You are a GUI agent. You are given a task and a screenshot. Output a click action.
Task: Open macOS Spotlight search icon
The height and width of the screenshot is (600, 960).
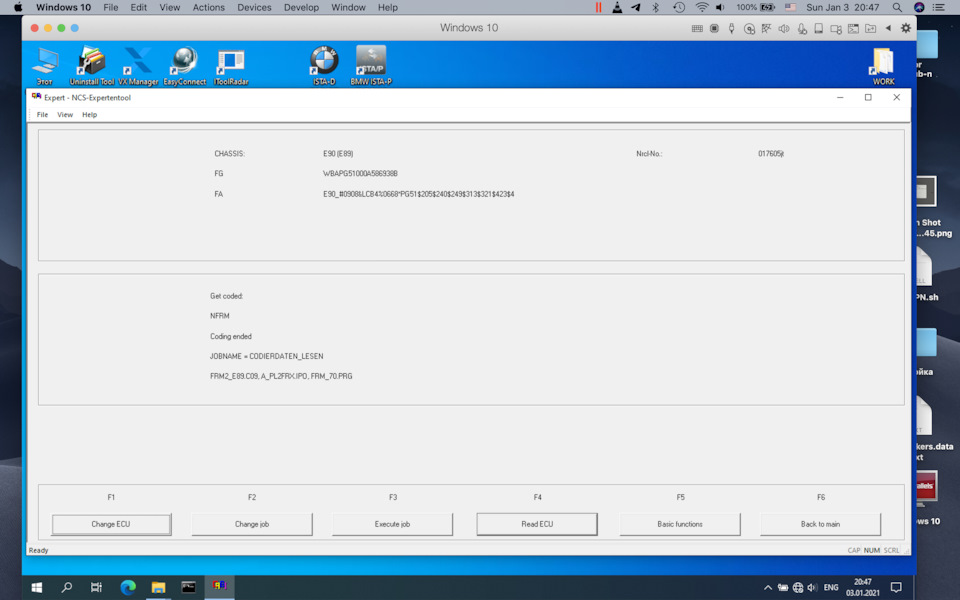[897, 7]
